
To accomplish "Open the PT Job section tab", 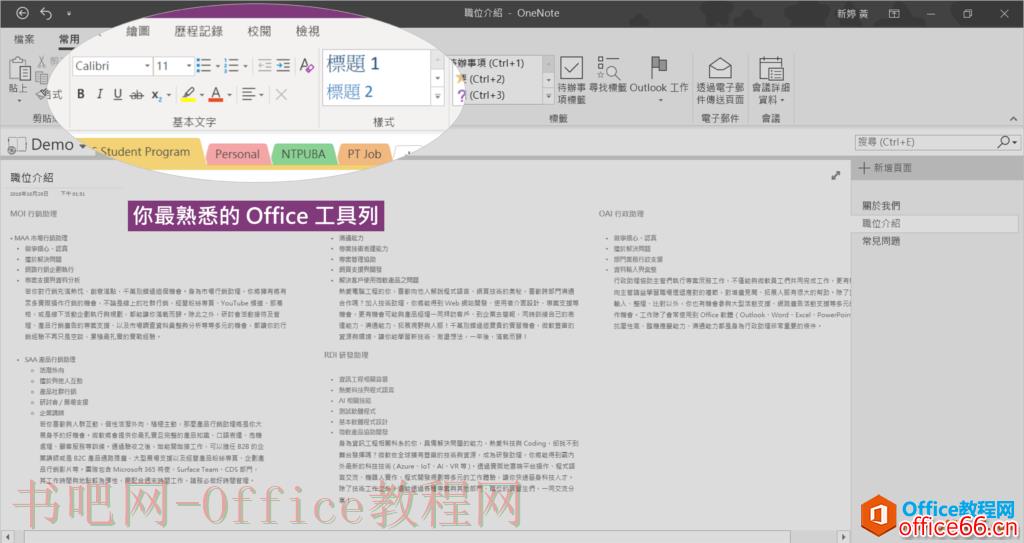I will point(364,154).
